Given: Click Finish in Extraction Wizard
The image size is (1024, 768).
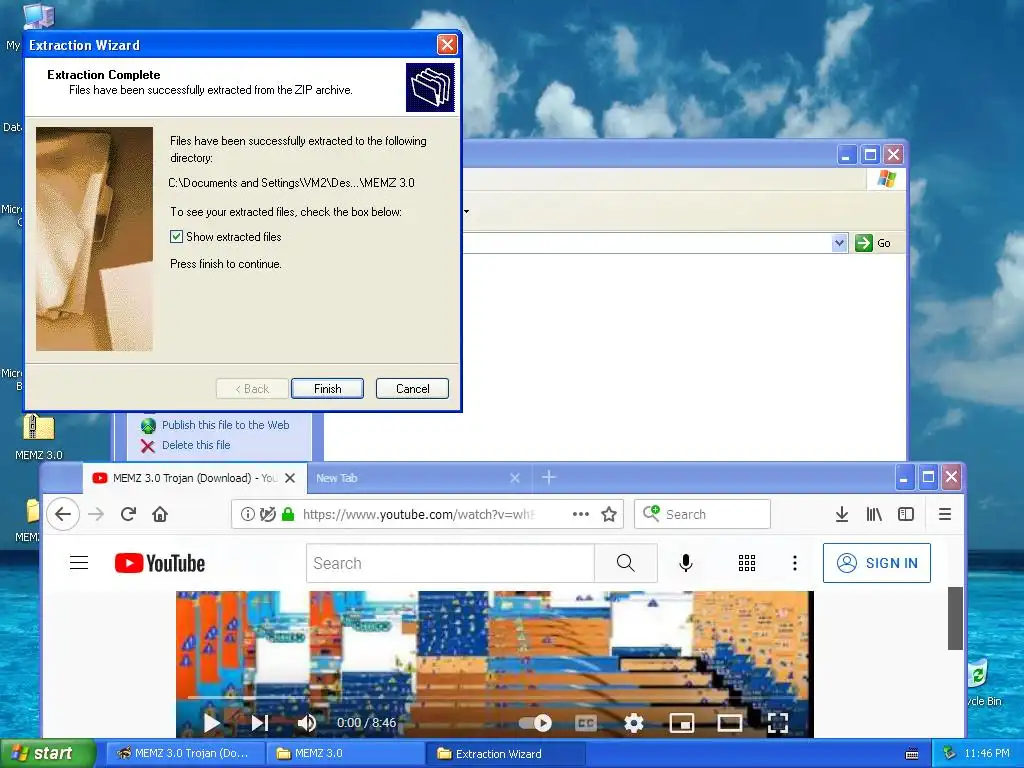Looking at the screenshot, I should coord(327,389).
